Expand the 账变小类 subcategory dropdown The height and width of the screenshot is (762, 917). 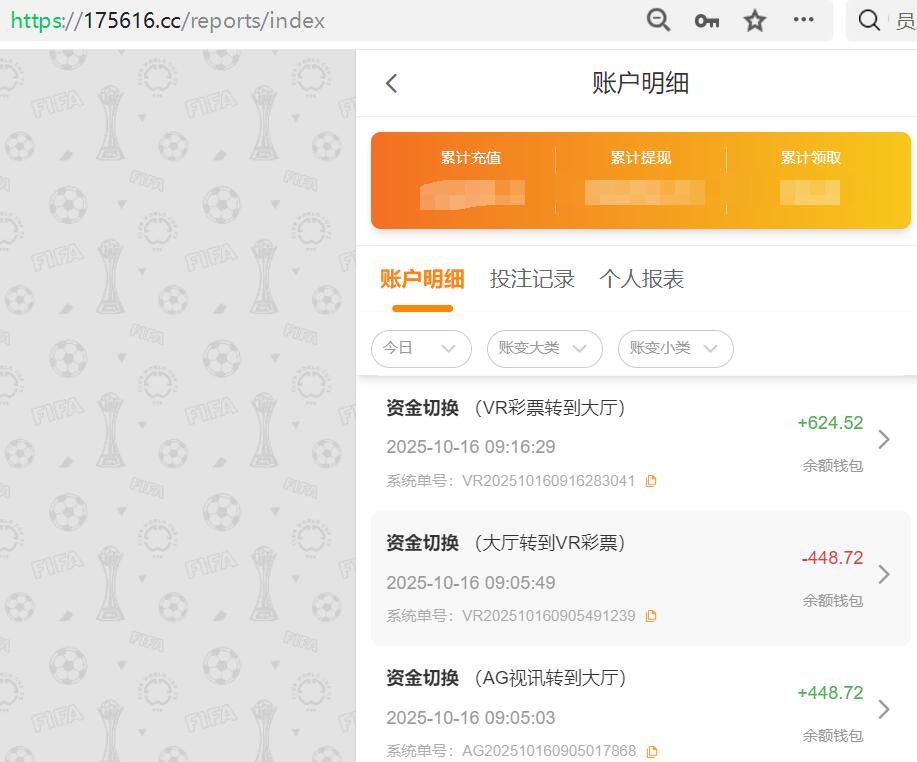click(x=675, y=348)
